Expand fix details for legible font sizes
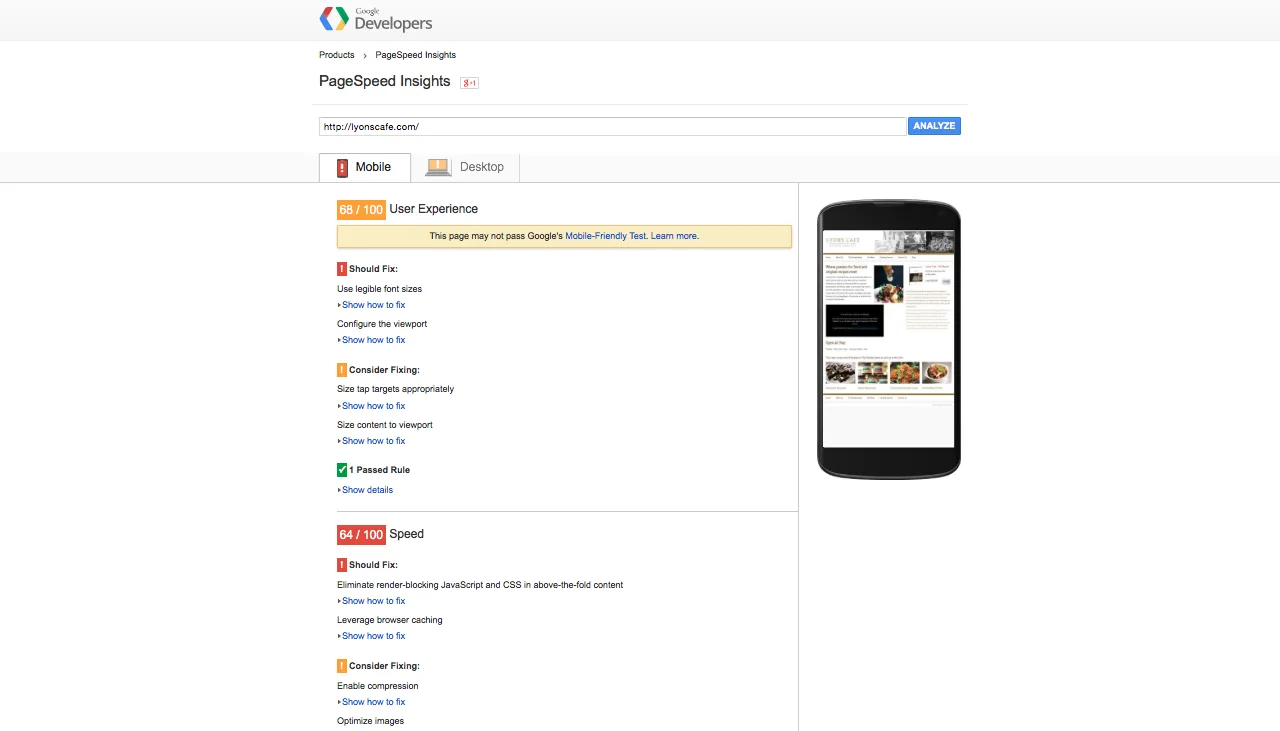This screenshot has width=1280, height=731. [x=373, y=305]
